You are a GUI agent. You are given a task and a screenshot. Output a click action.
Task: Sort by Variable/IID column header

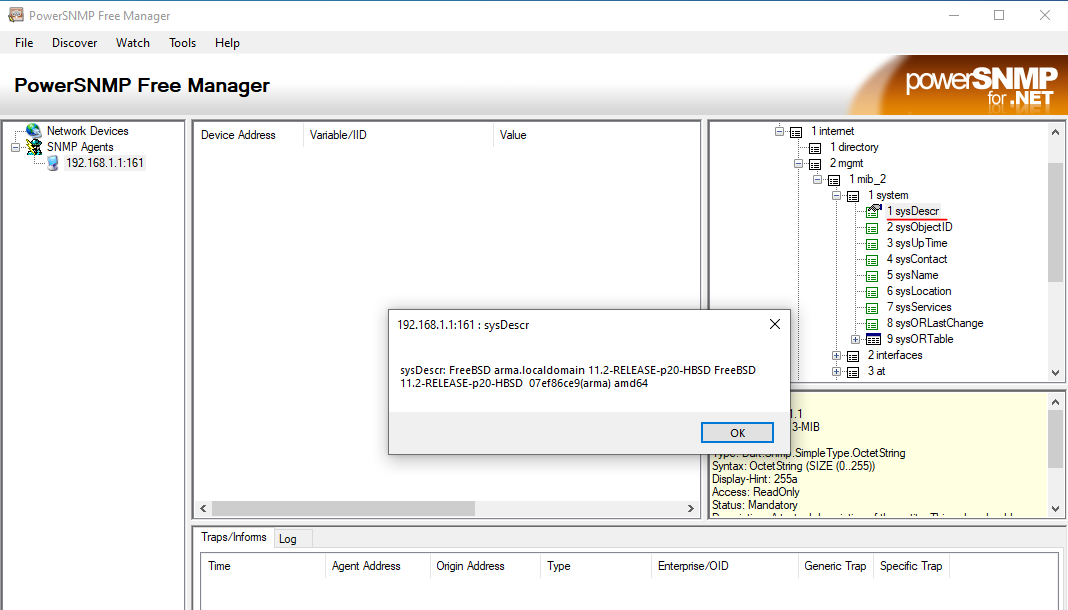pos(398,135)
